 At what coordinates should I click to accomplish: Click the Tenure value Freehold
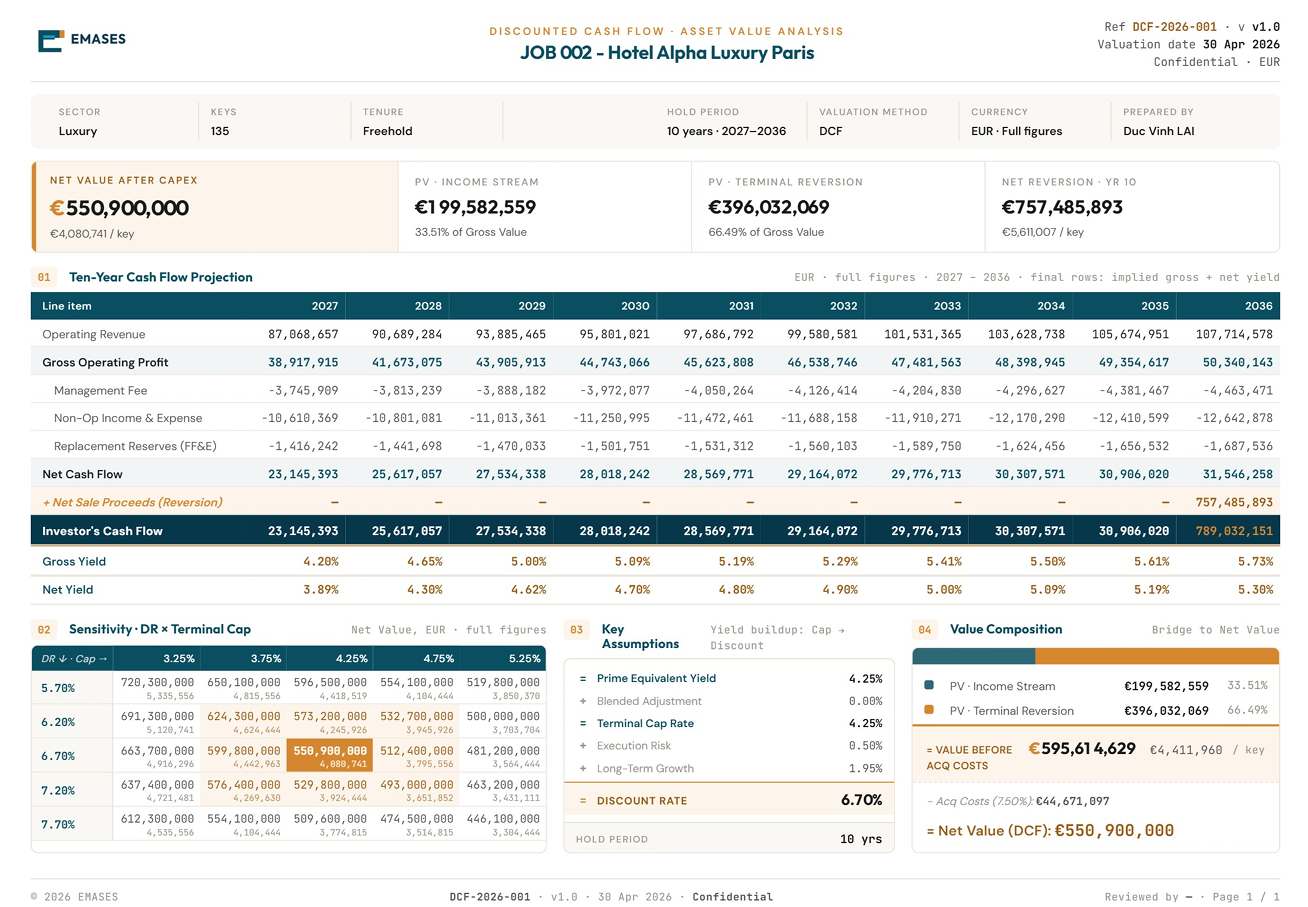click(387, 131)
